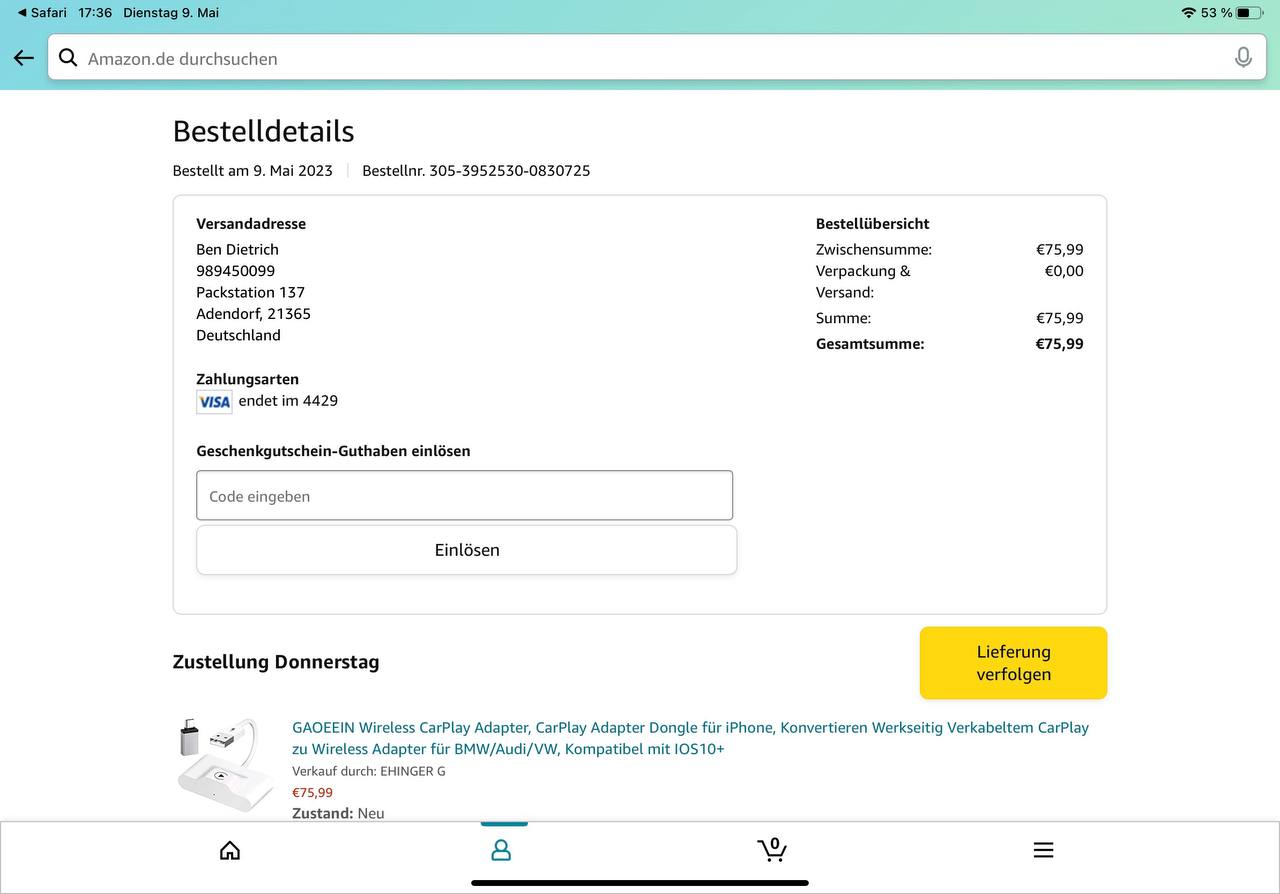This screenshot has height=894, width=1280.
Task: Open the account profile tab icon
Action: pos(501,850)
